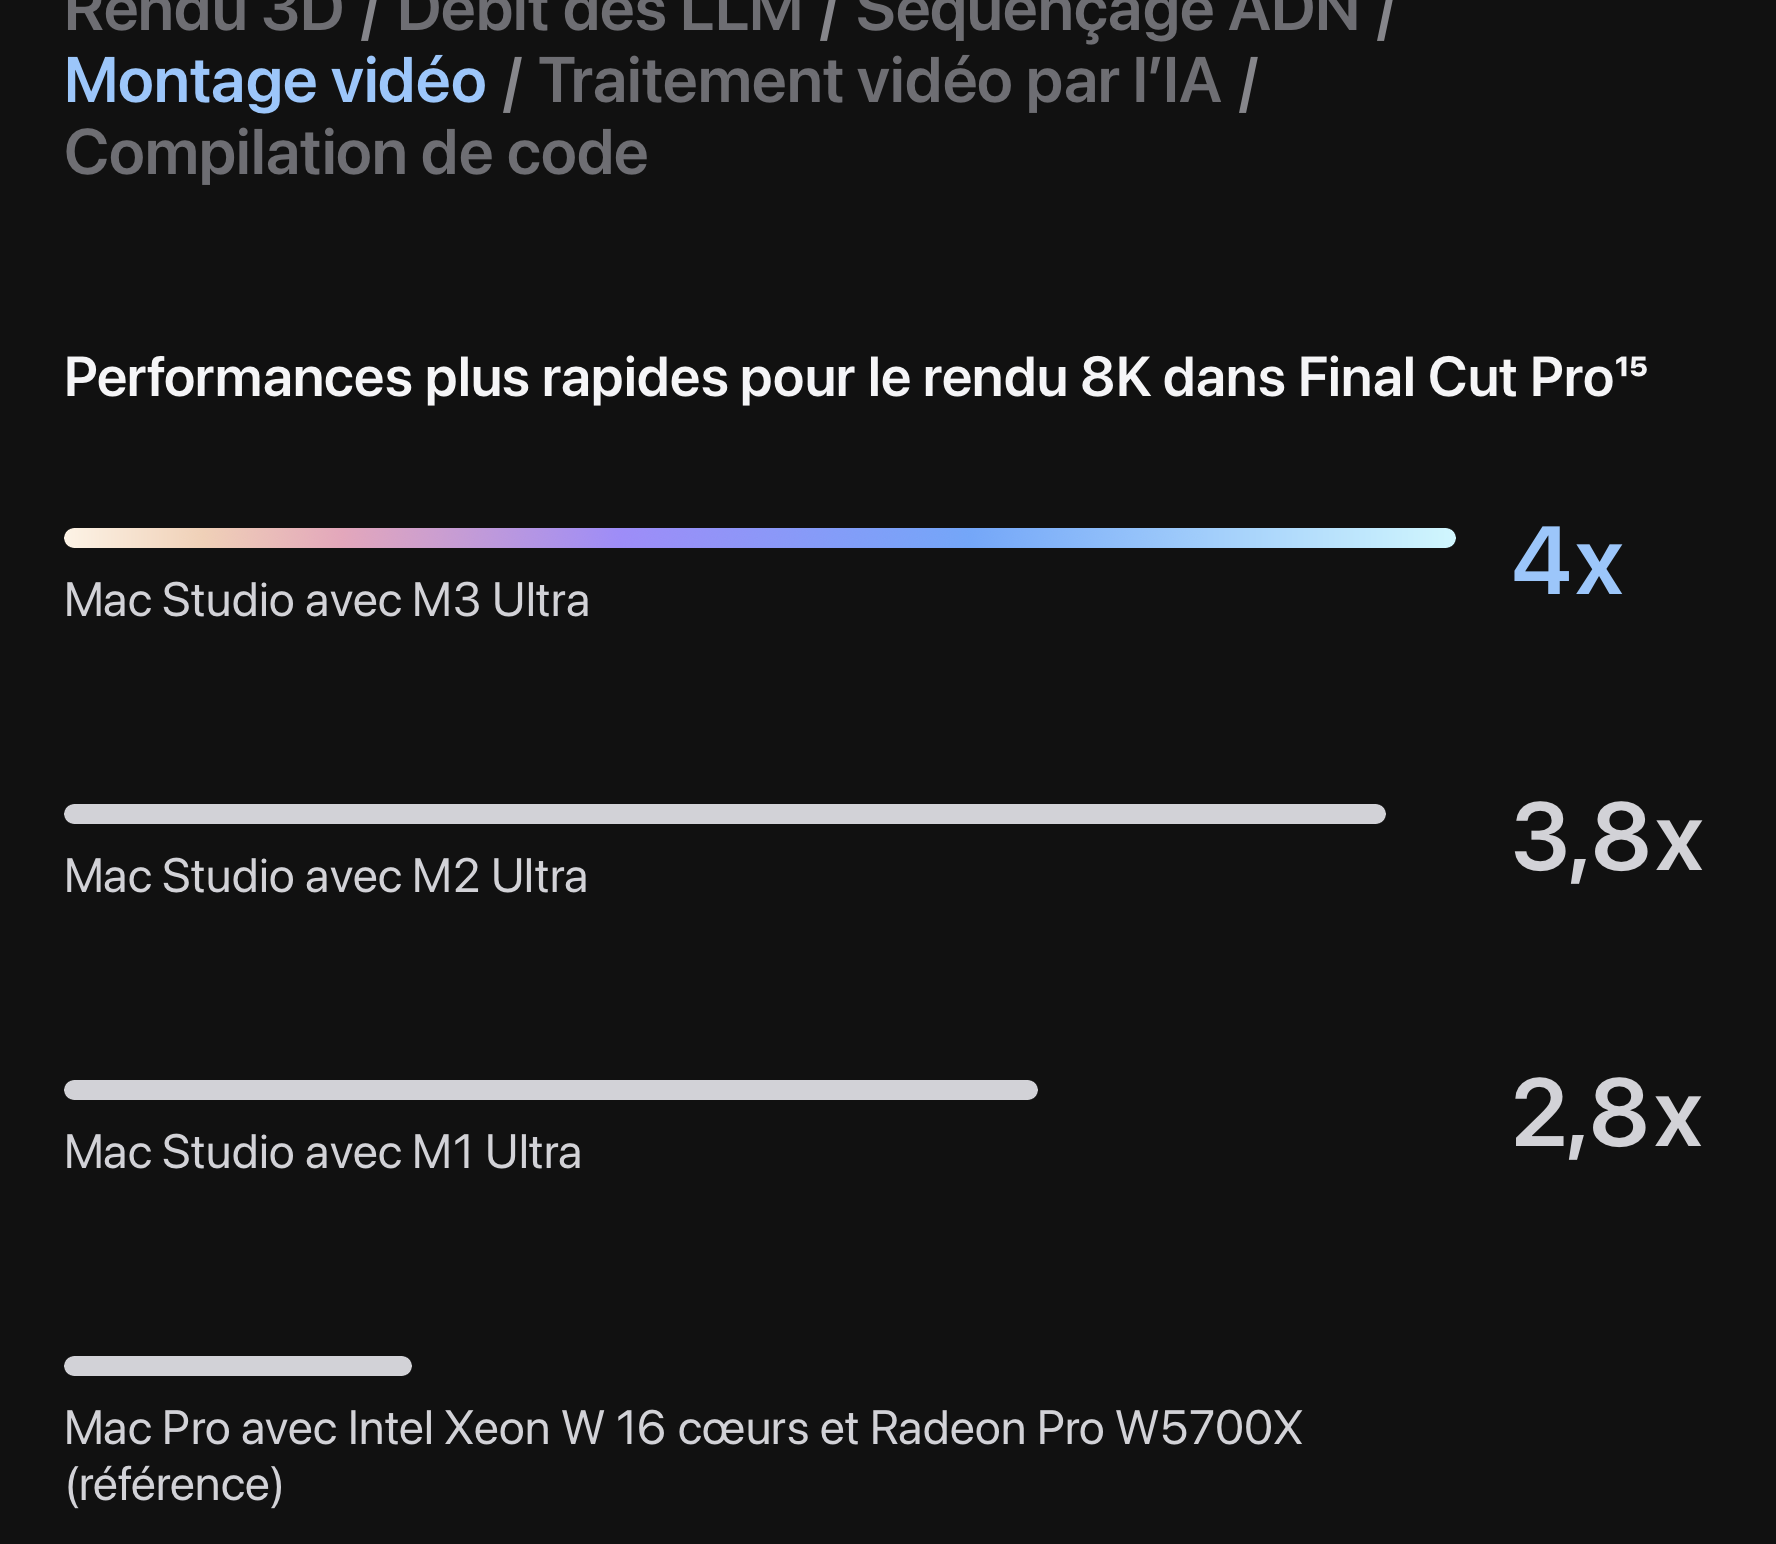Click the Mac Pro reference bar

coord(238,1366)
